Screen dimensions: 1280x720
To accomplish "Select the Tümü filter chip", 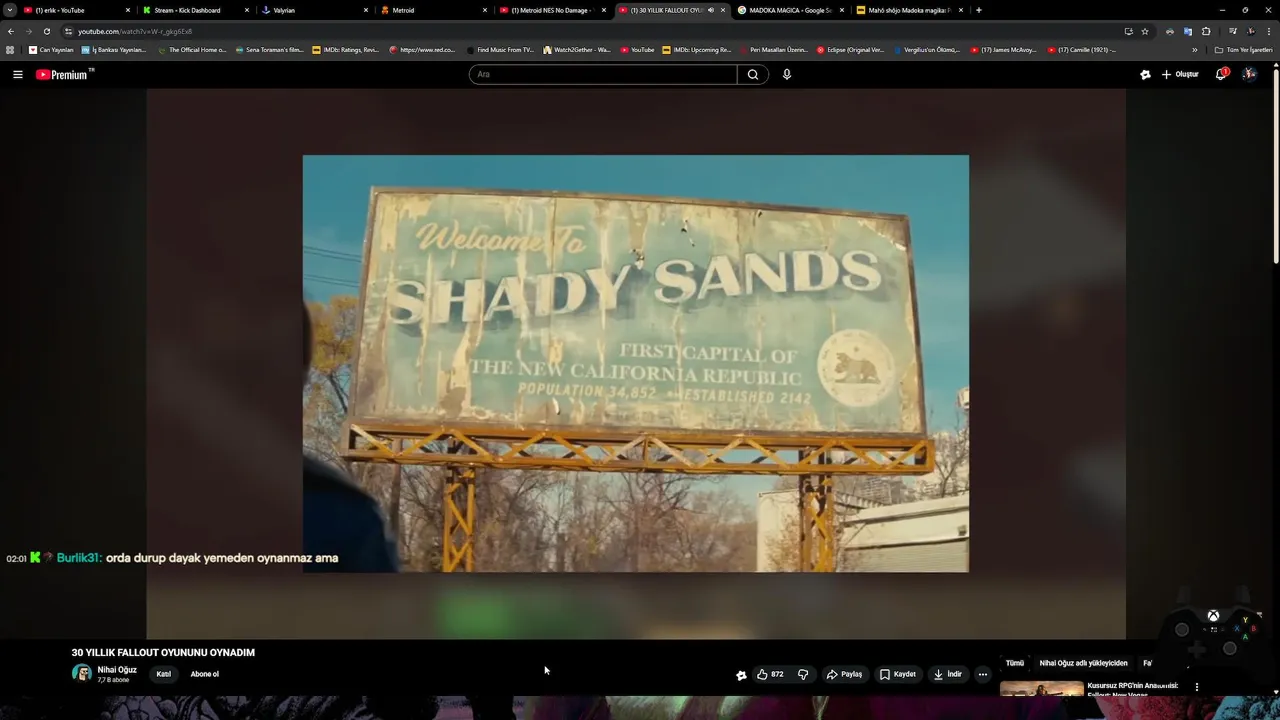I will (x=1015, y=663).
